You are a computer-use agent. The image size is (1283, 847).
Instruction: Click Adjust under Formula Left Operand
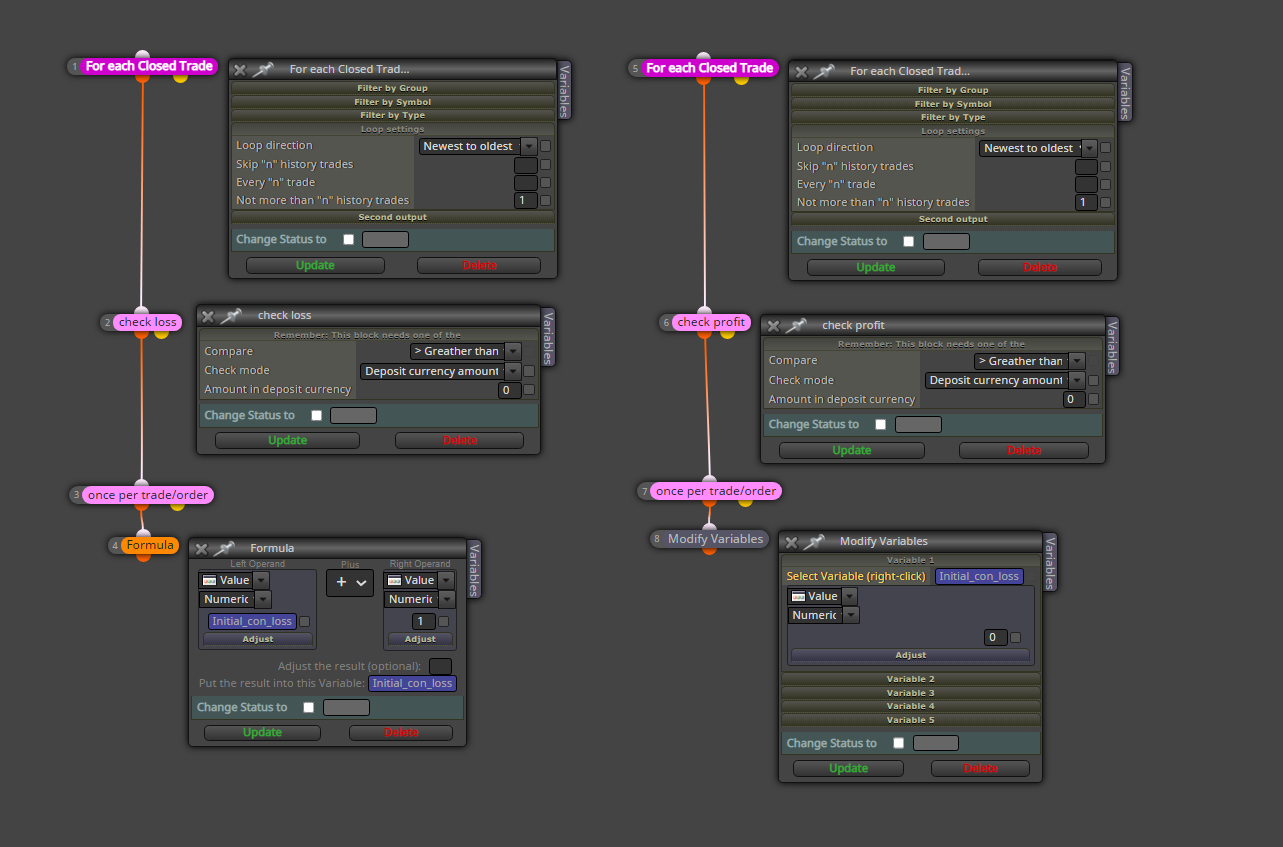257,639
